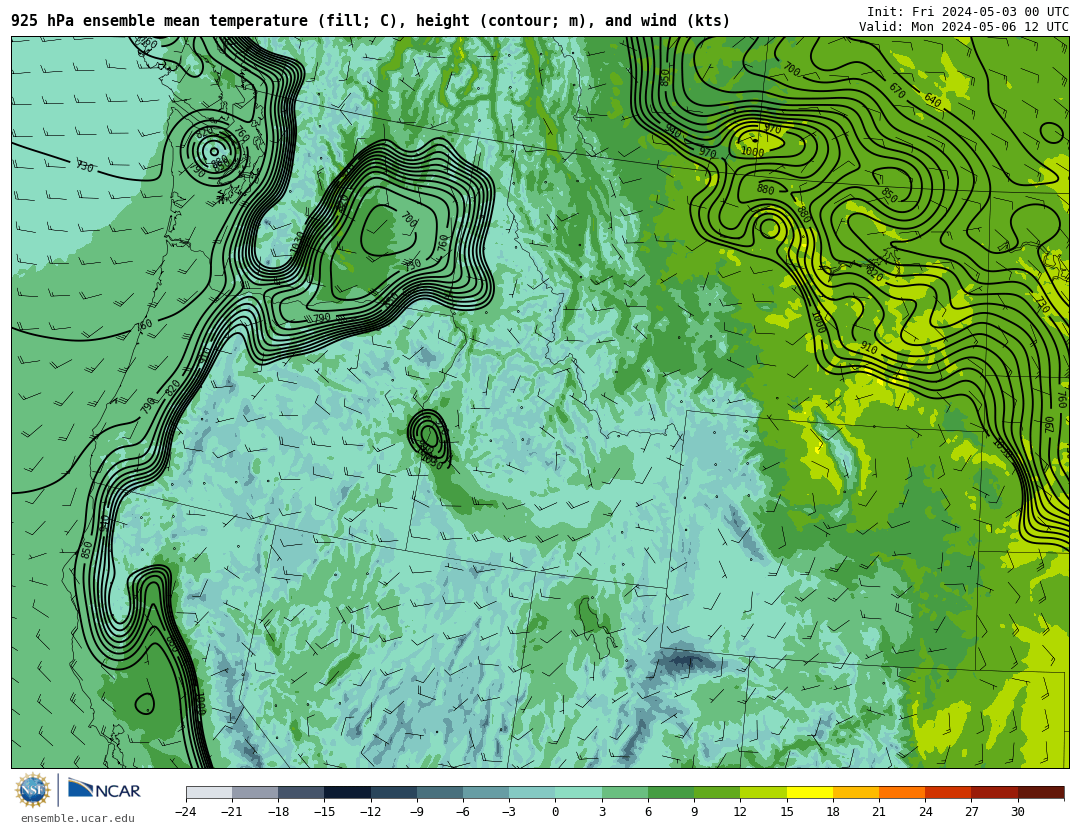This screenshot has height=831, width=1080.
Task: Click the 0 to 3 color swatch
Action: [x=579, y=792]
